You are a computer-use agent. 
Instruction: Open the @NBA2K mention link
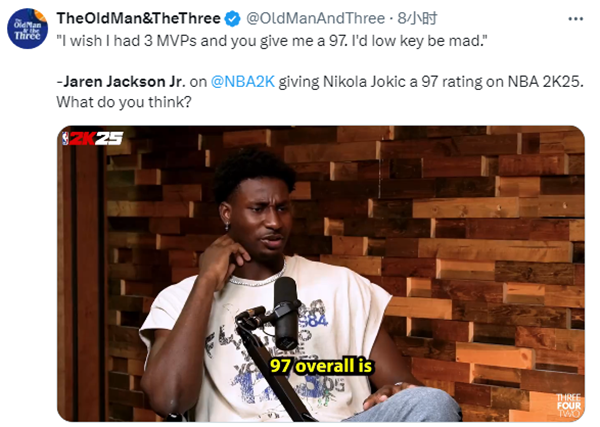[x=243, y=81]
